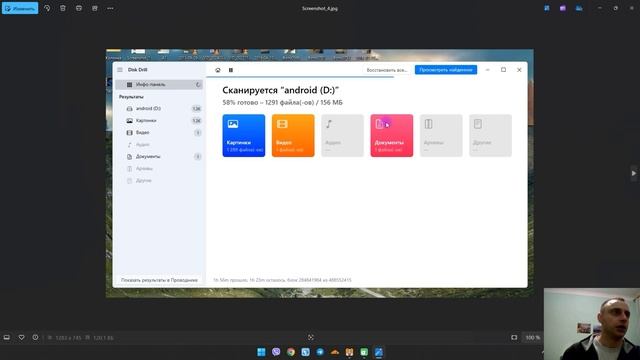Click the grey 'Другие' category card
The image size is (640, 360).
pyautogui.click(x=491, y=136)
